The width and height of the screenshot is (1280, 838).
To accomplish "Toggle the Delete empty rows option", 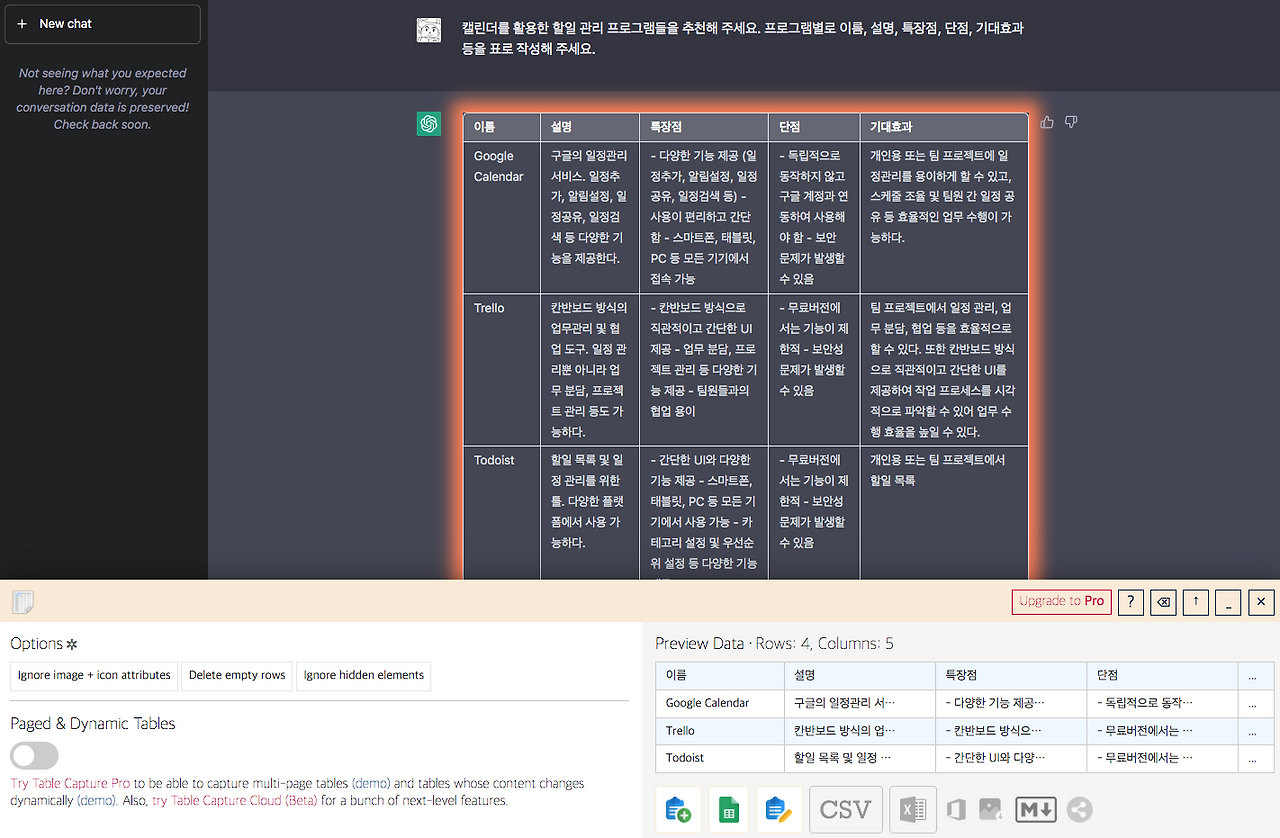I will coord(236,676).
